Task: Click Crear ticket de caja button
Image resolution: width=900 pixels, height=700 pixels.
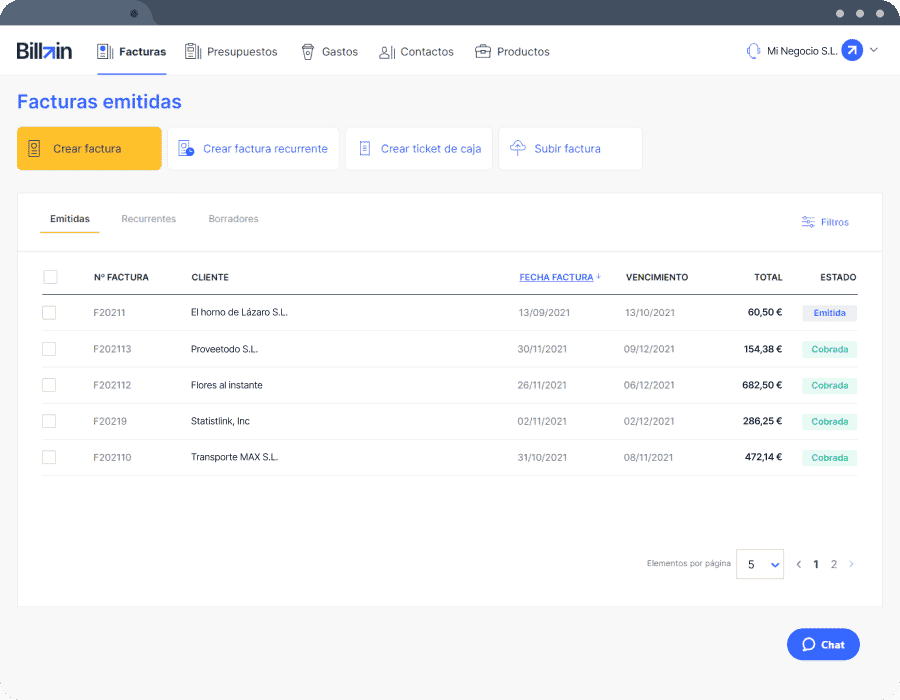Action: pos(419,149)
